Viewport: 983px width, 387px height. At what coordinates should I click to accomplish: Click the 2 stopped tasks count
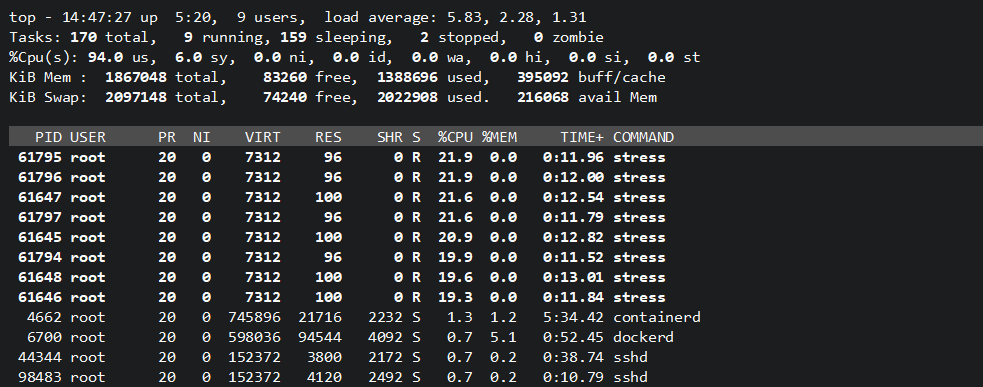tap(425, 38)
